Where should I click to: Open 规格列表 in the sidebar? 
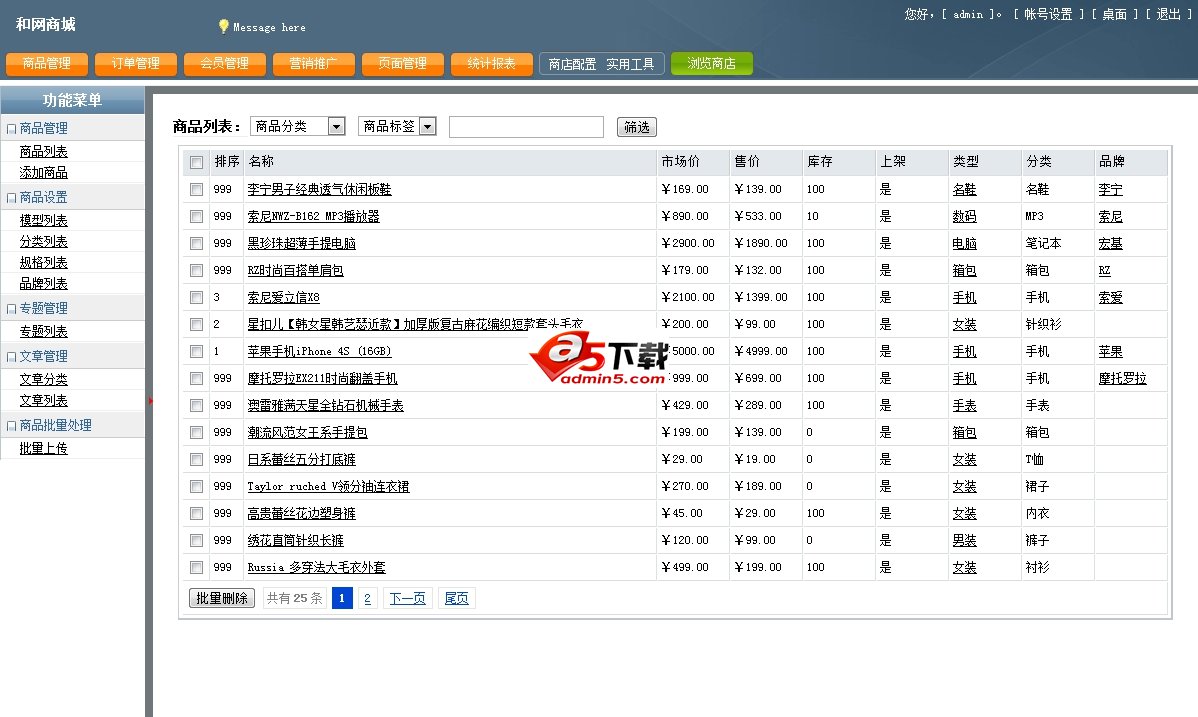click(x=44, y=262)
